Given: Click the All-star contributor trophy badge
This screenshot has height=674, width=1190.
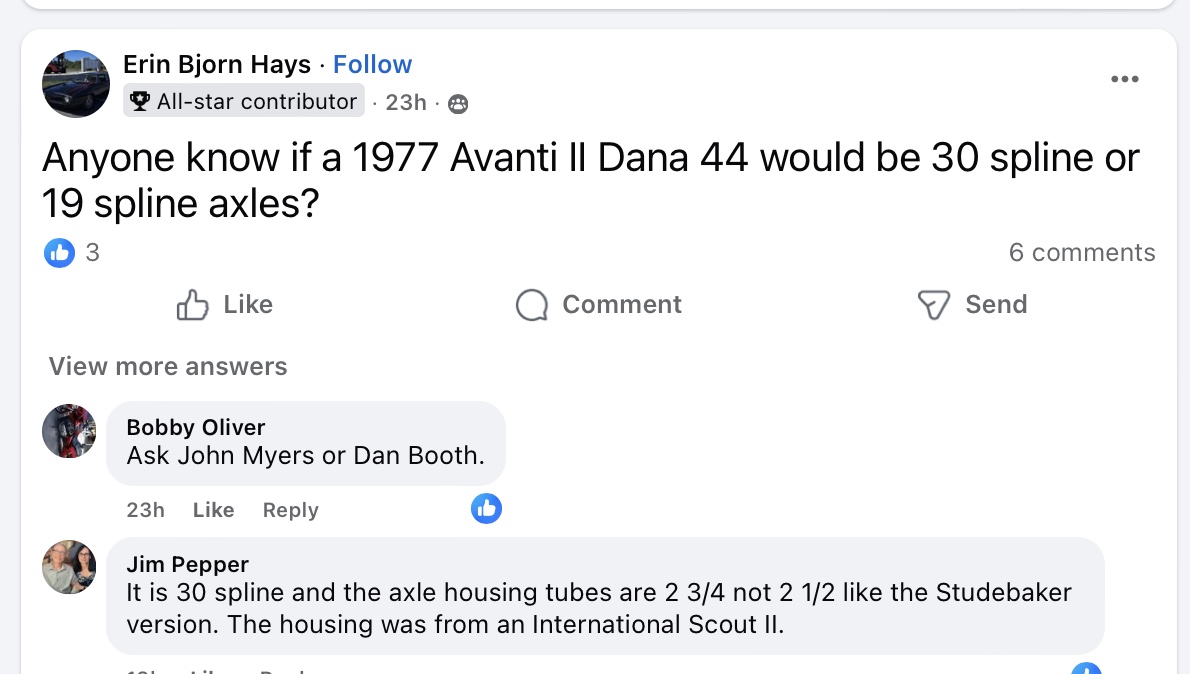Looking at the screenshot, I should (x=141, y=102).
